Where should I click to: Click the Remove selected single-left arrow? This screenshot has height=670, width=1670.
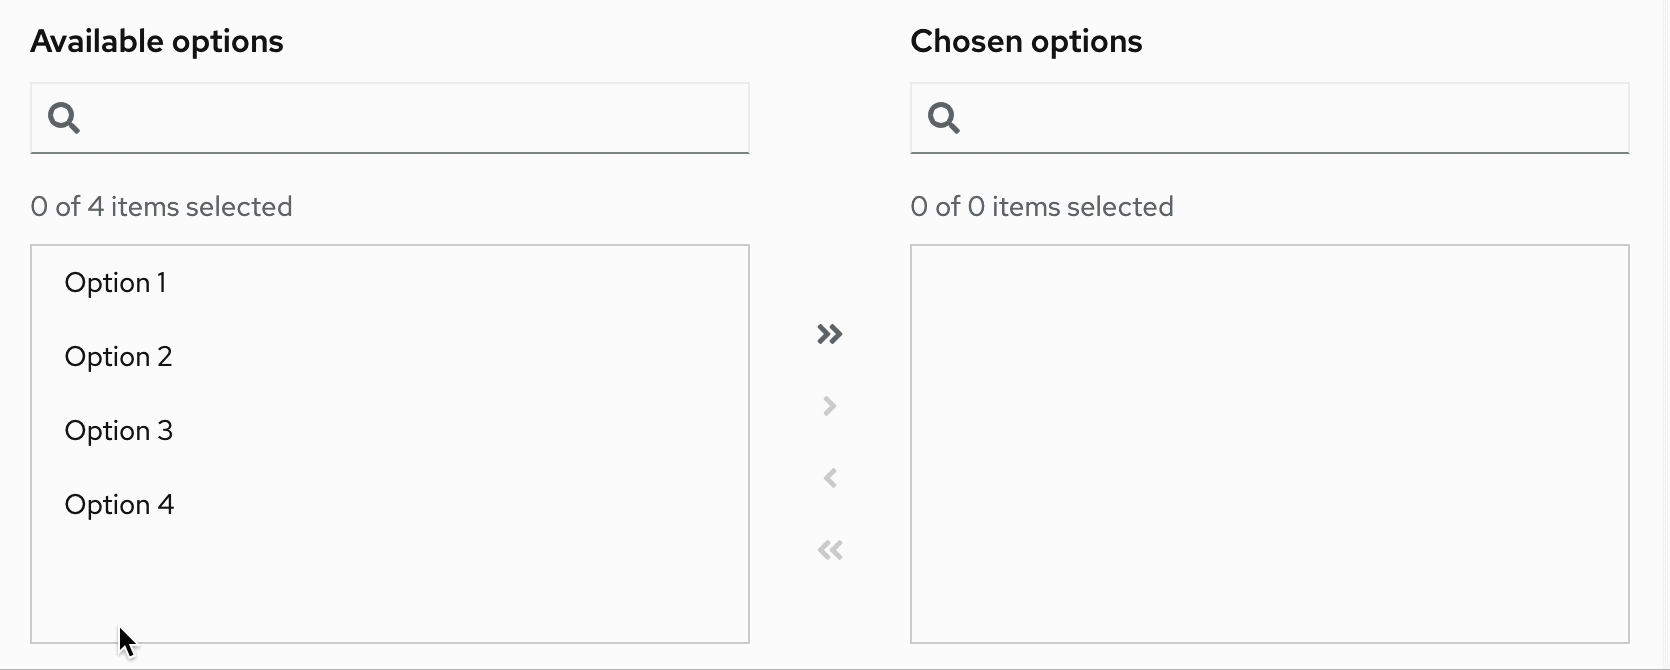pyautogui.click(x=830, y=478)
